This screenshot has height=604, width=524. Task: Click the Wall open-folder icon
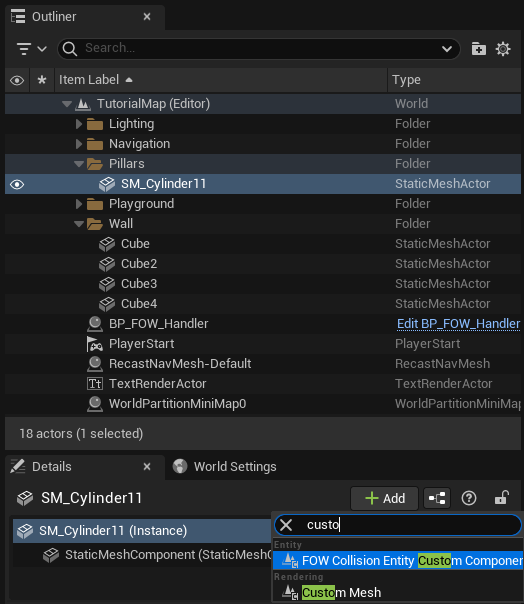click(95, 224)
